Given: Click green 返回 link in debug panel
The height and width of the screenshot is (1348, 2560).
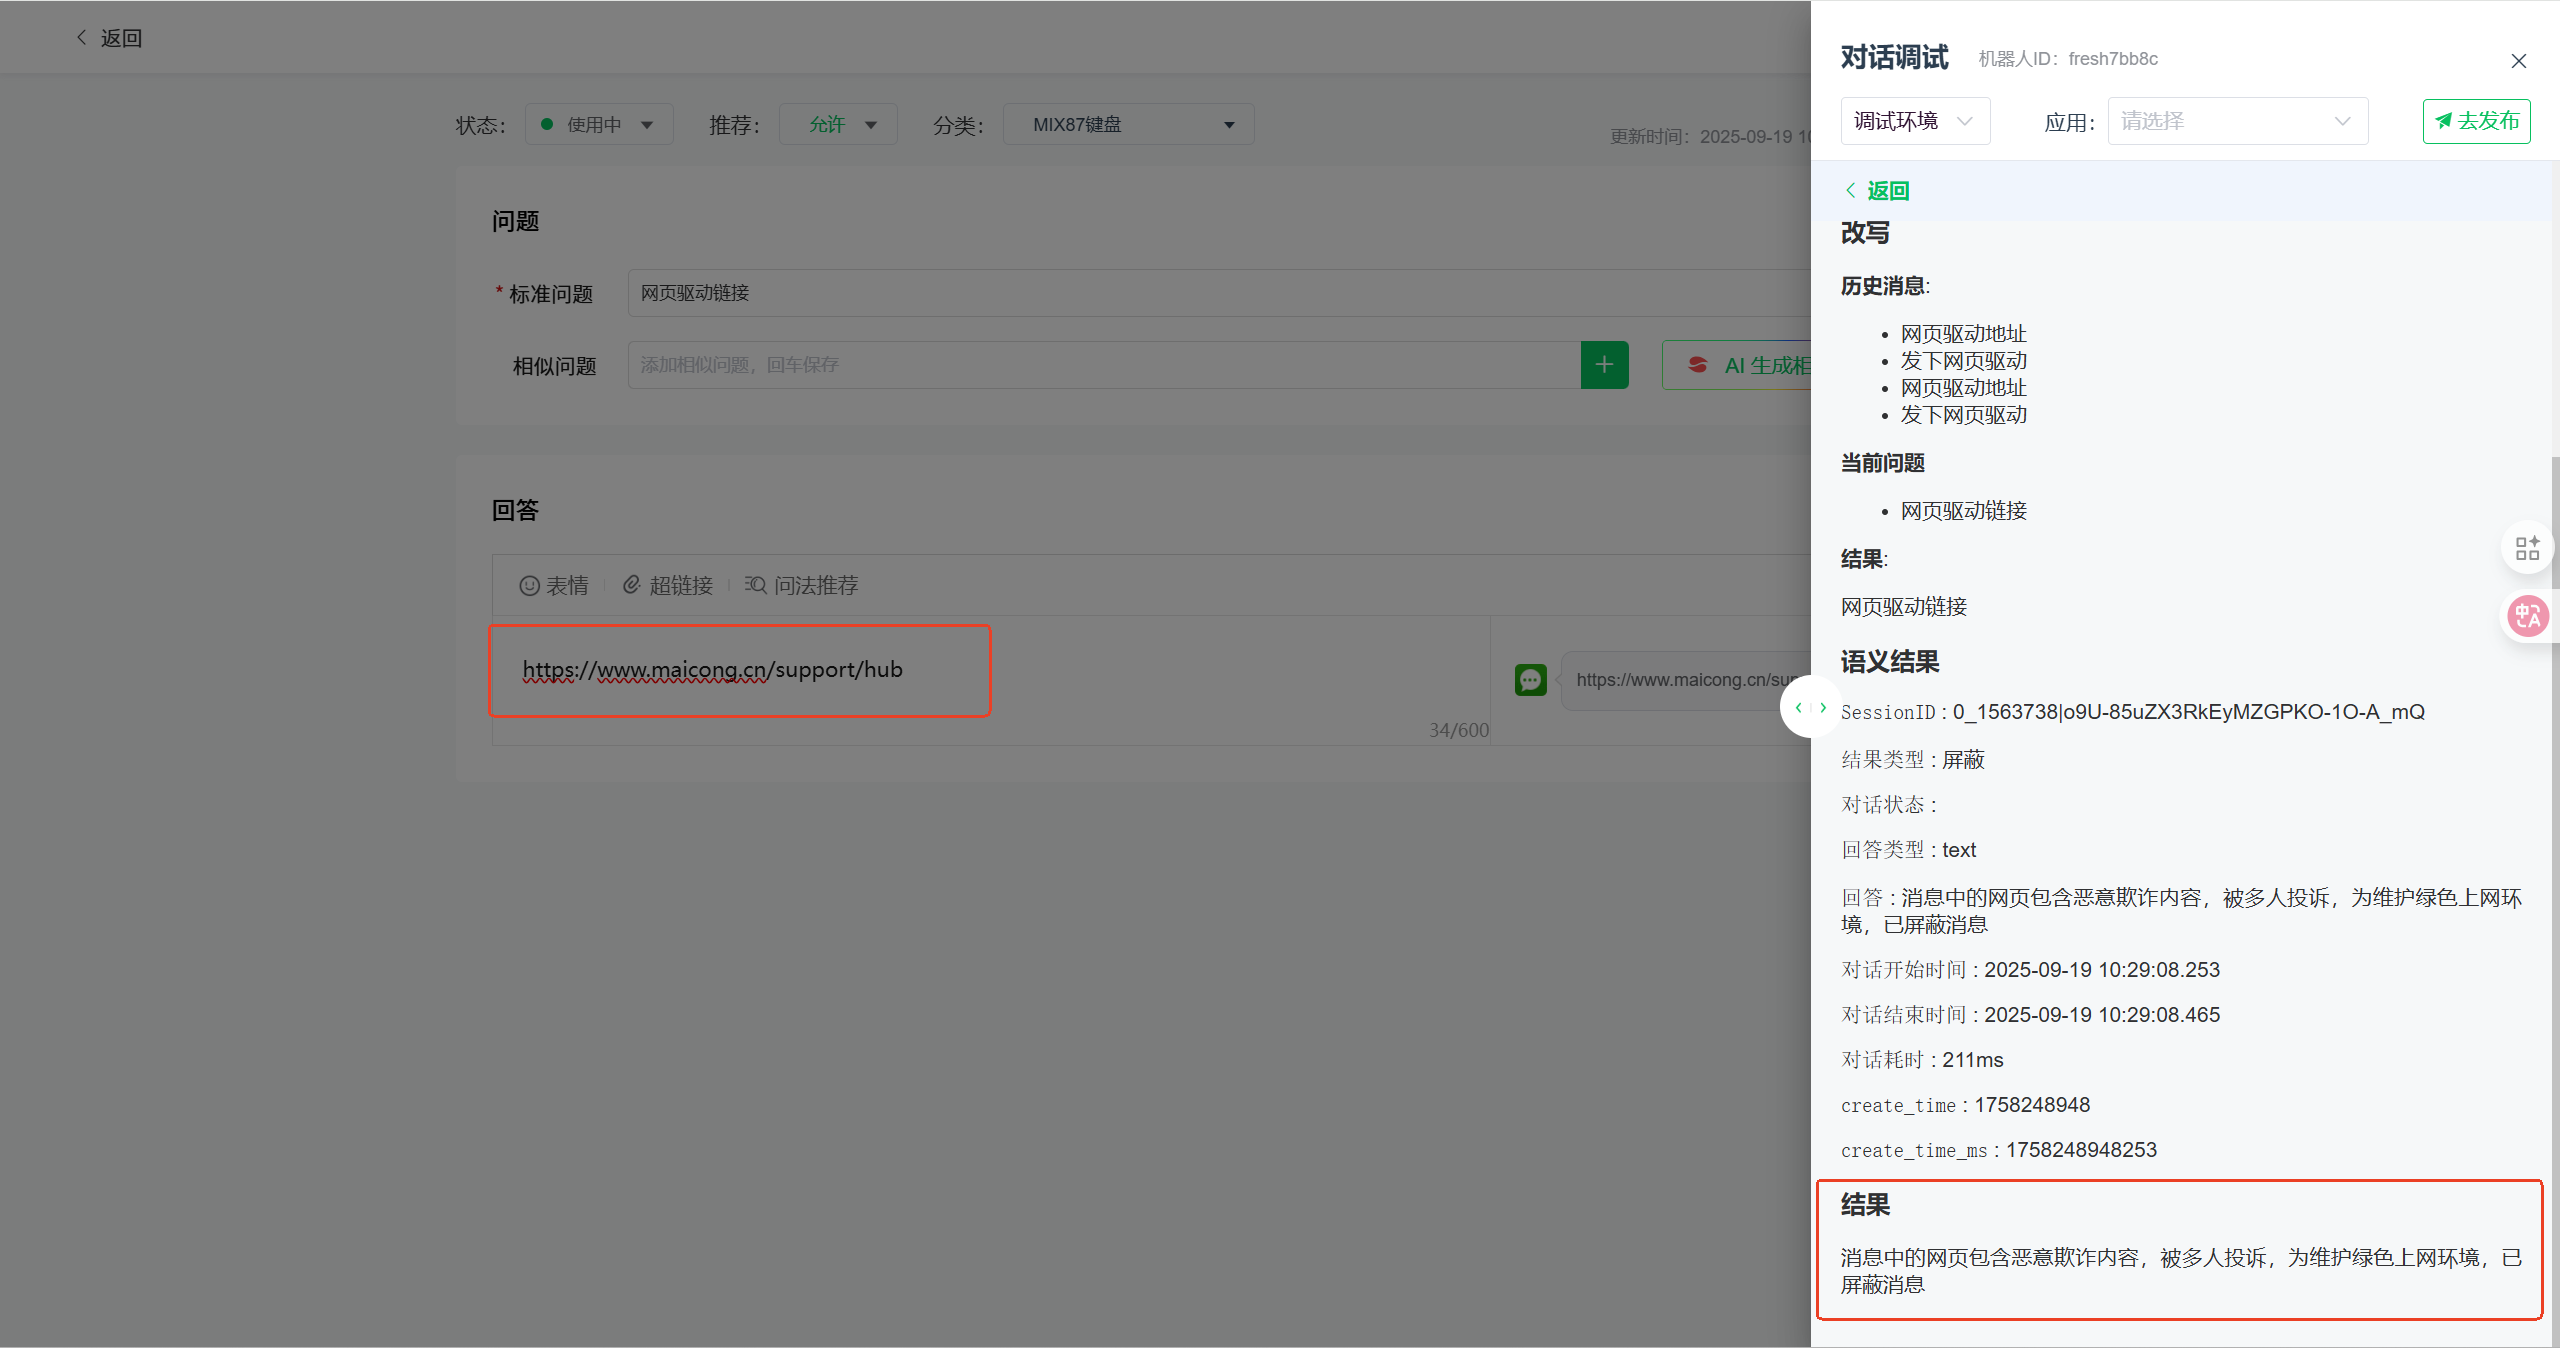Looking at the screenshot, I should (1878, 191).
